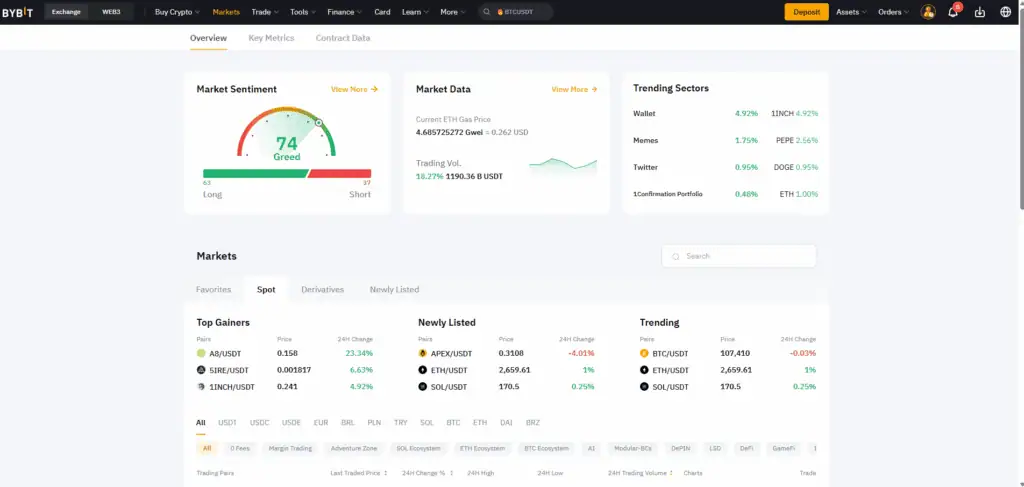Screen dimensions: 1024x487
Task: Click the APEX/USDT coin icon in Newly Listed
Action: [x=423, y=353]
